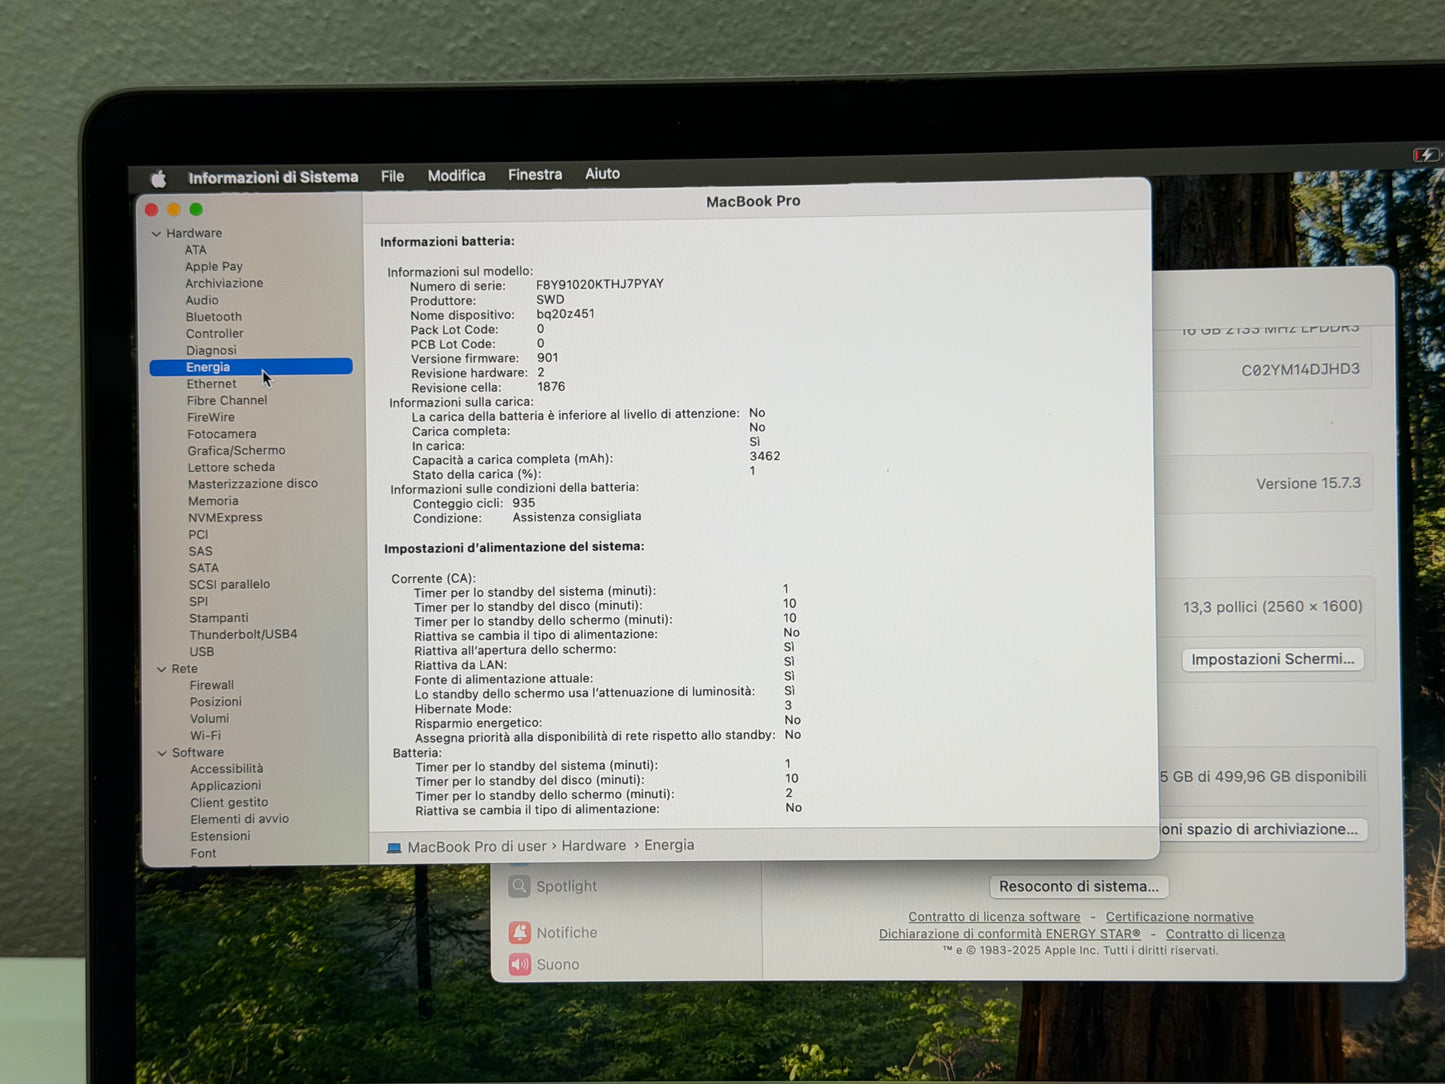Collapse the Hardware section in sidebar

point(156,233)
